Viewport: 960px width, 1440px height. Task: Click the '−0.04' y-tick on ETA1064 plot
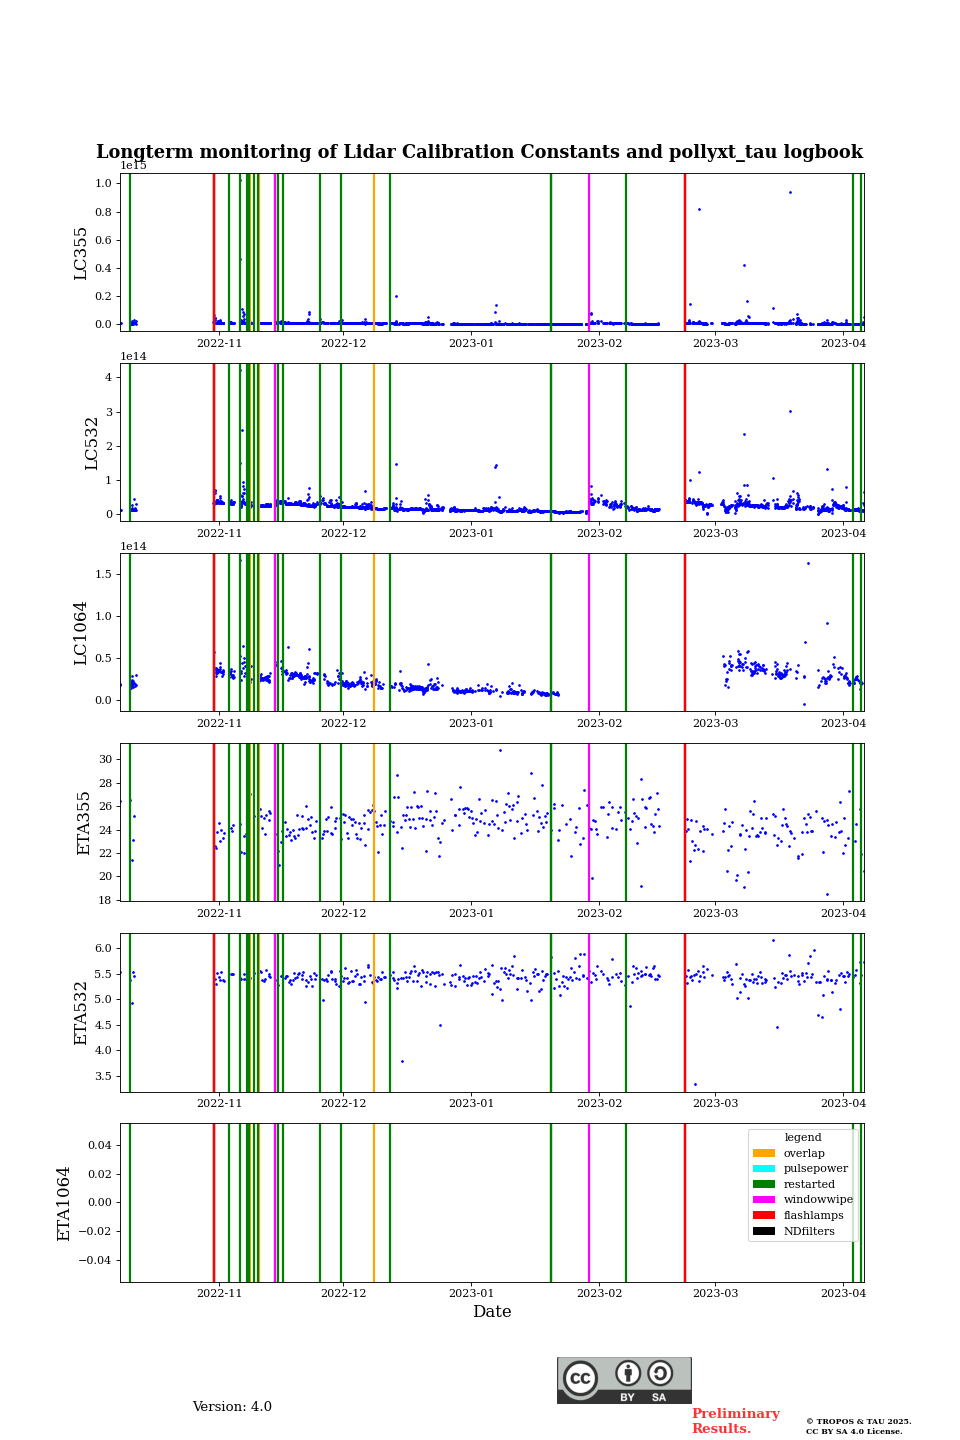pos(95,1261)
